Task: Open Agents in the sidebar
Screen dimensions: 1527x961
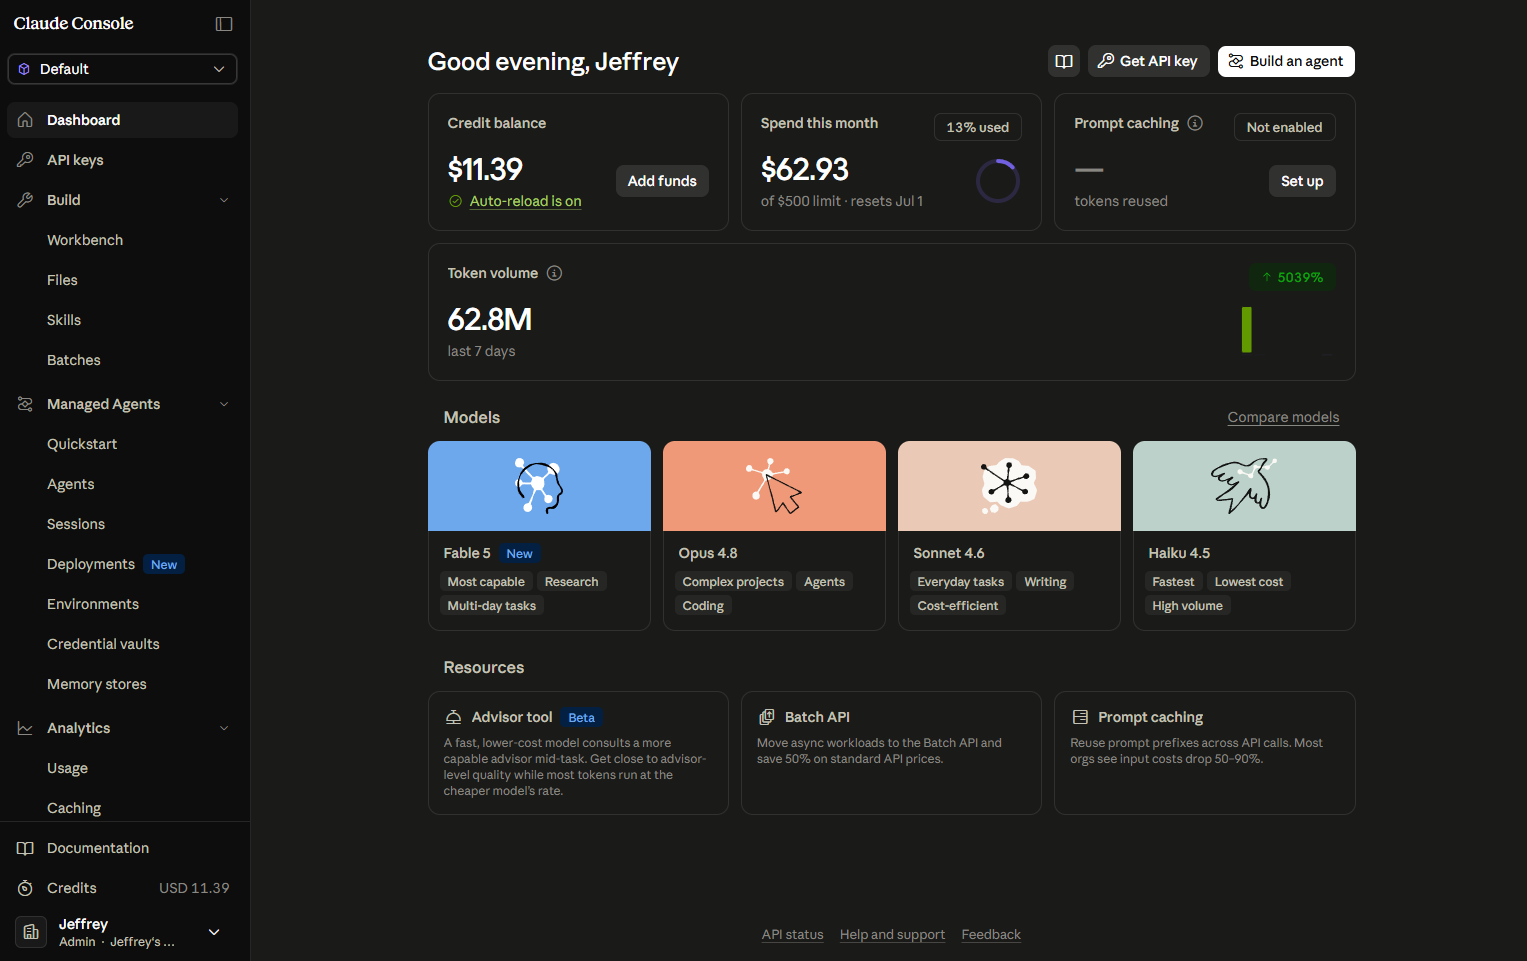Action: coord(71,484)
